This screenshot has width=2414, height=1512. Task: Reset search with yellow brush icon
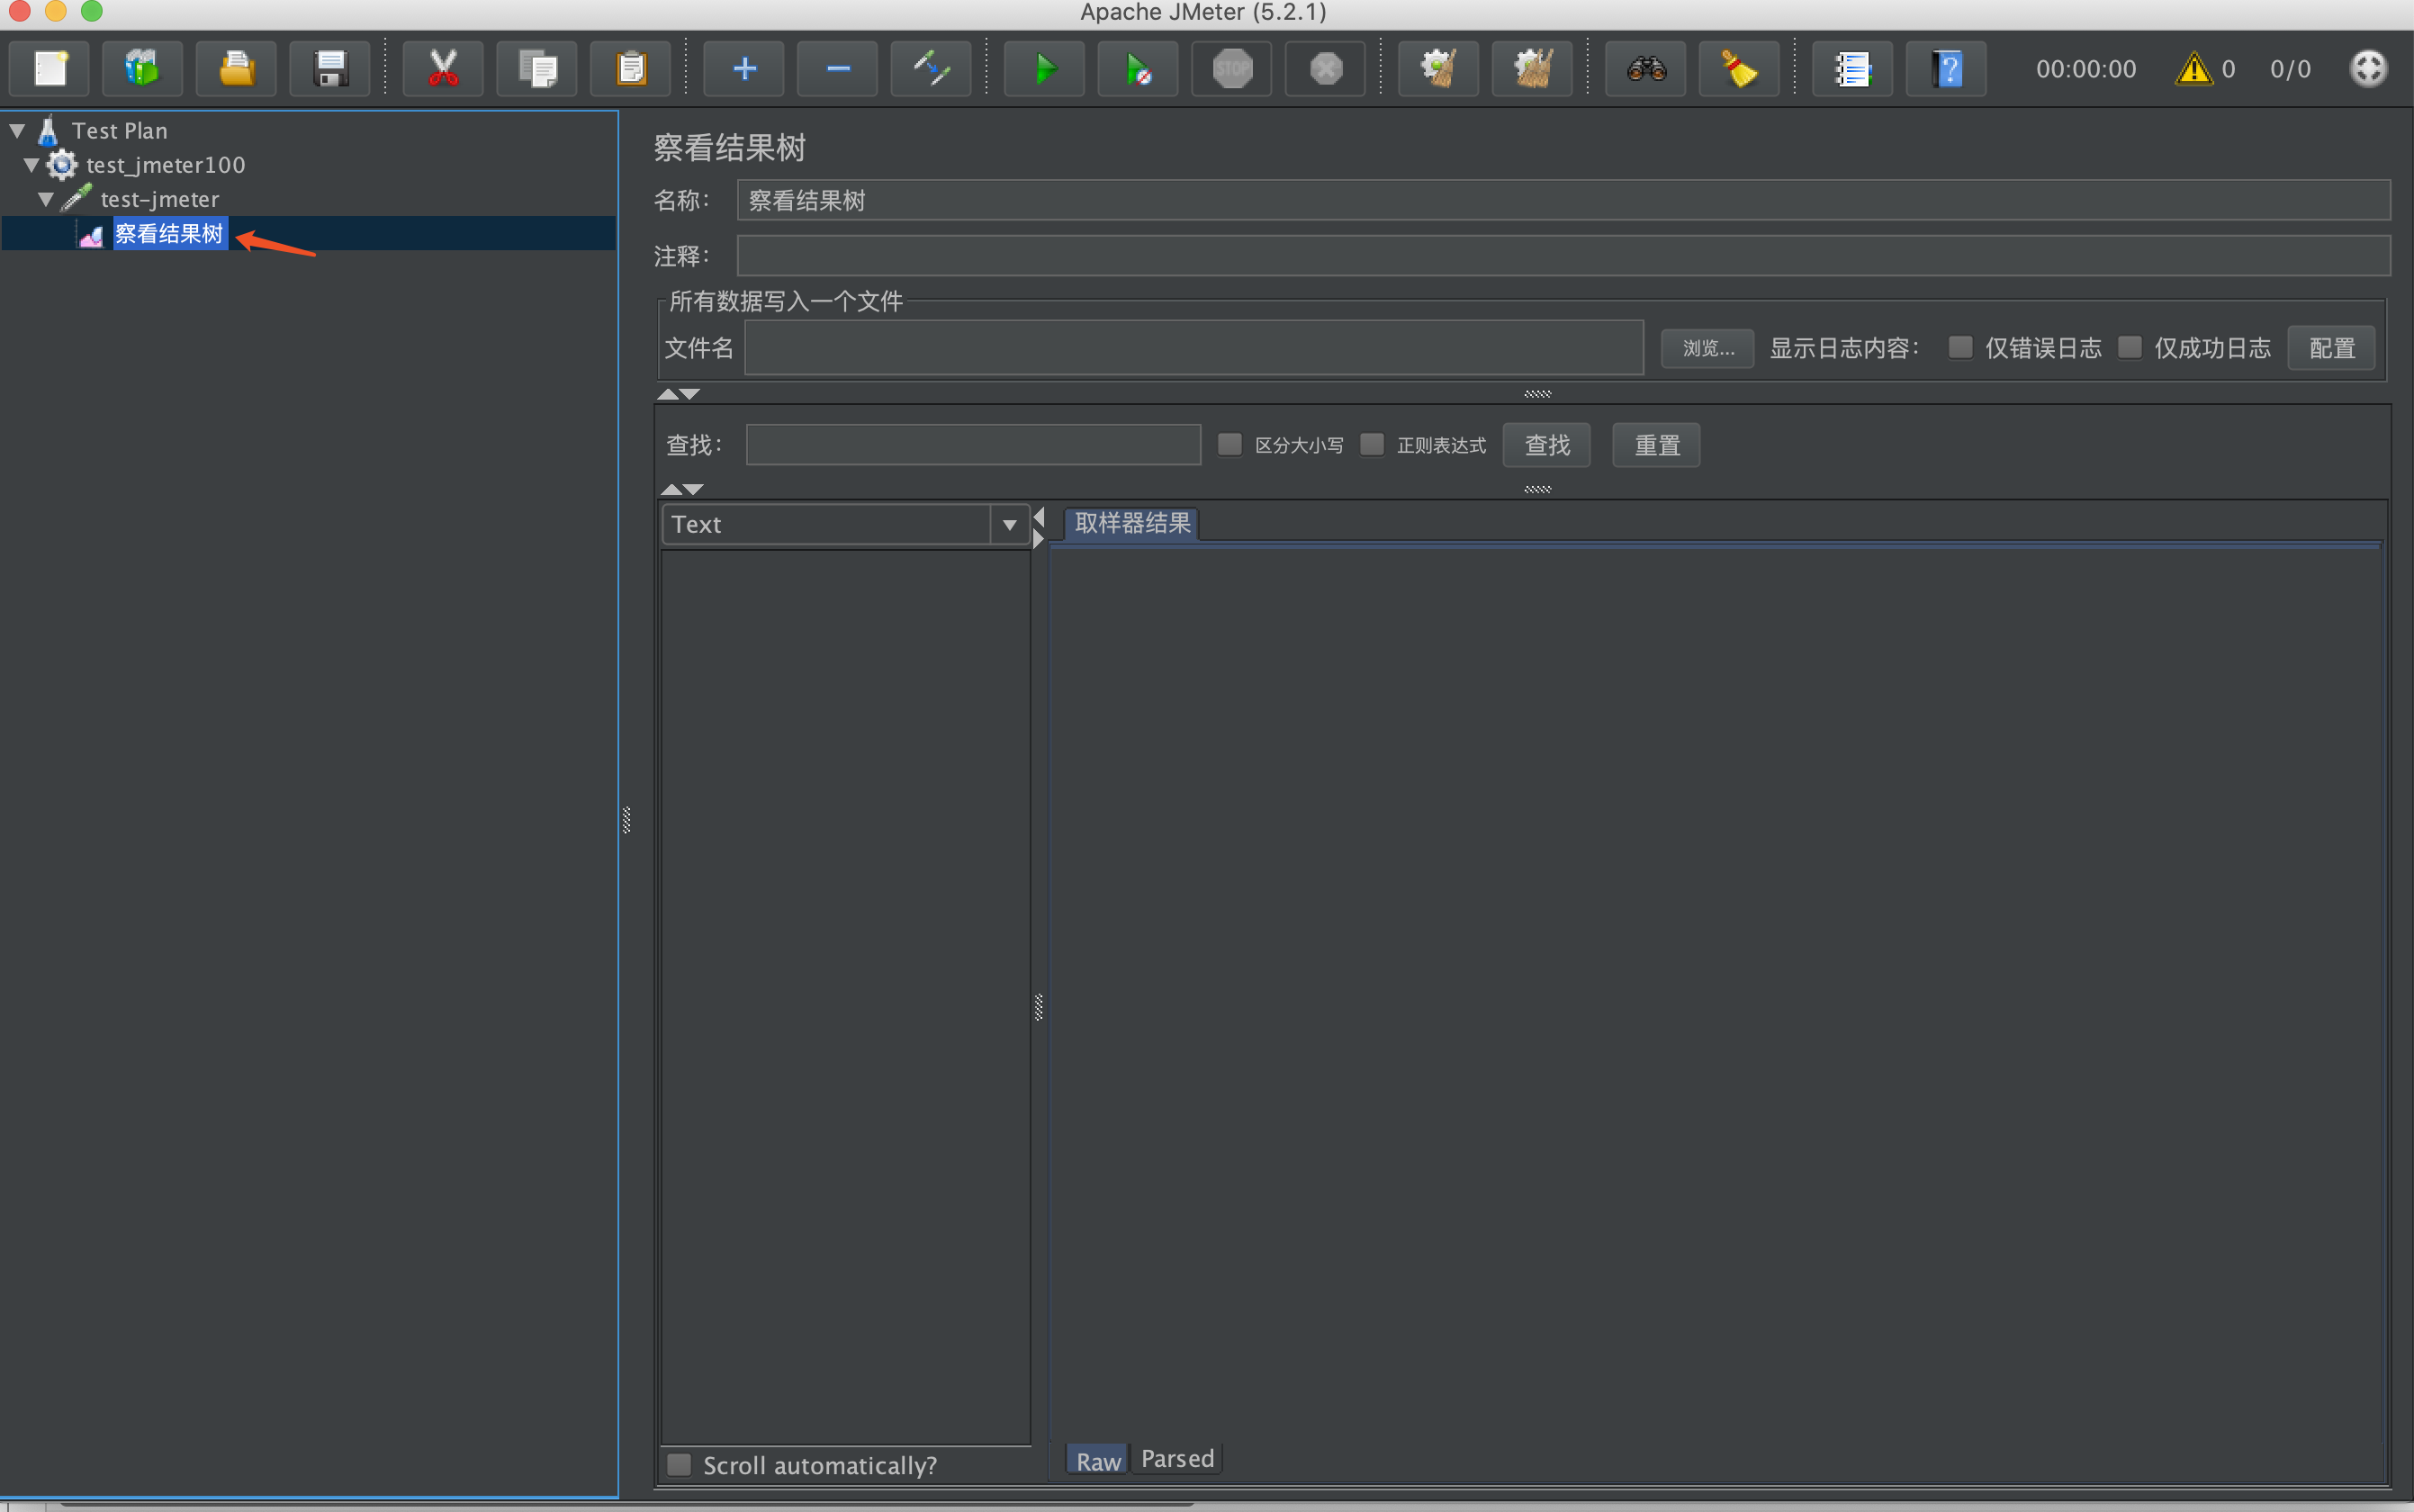click(x=1740, y=69)
